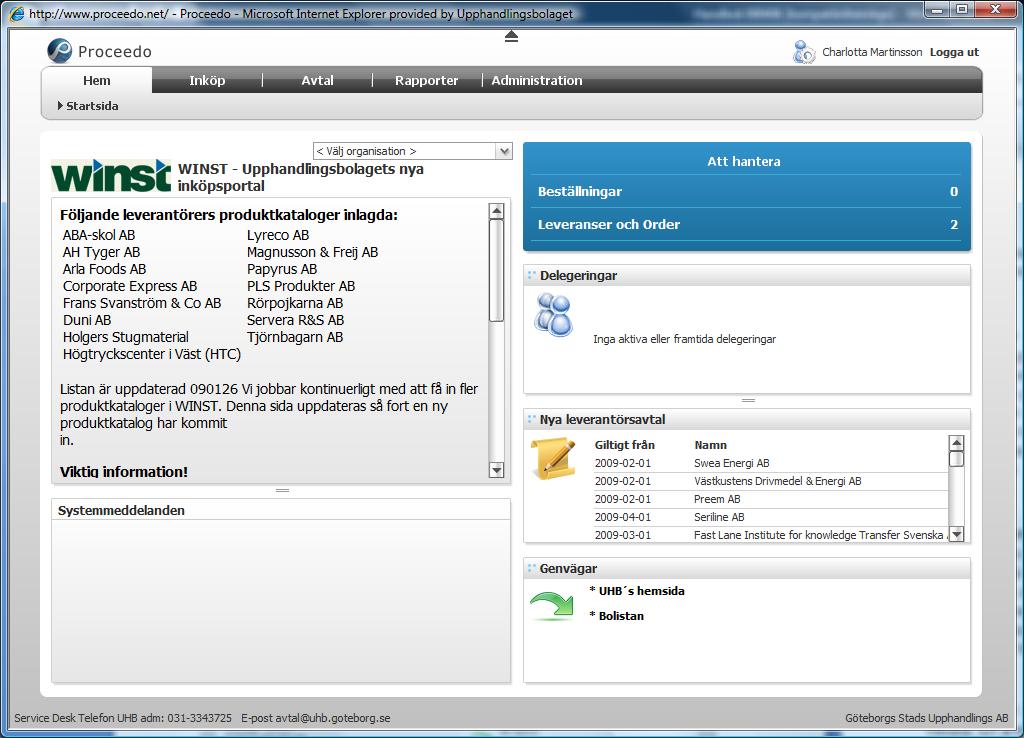Click Charlotta Martinsson user name

tap(872, 52)
